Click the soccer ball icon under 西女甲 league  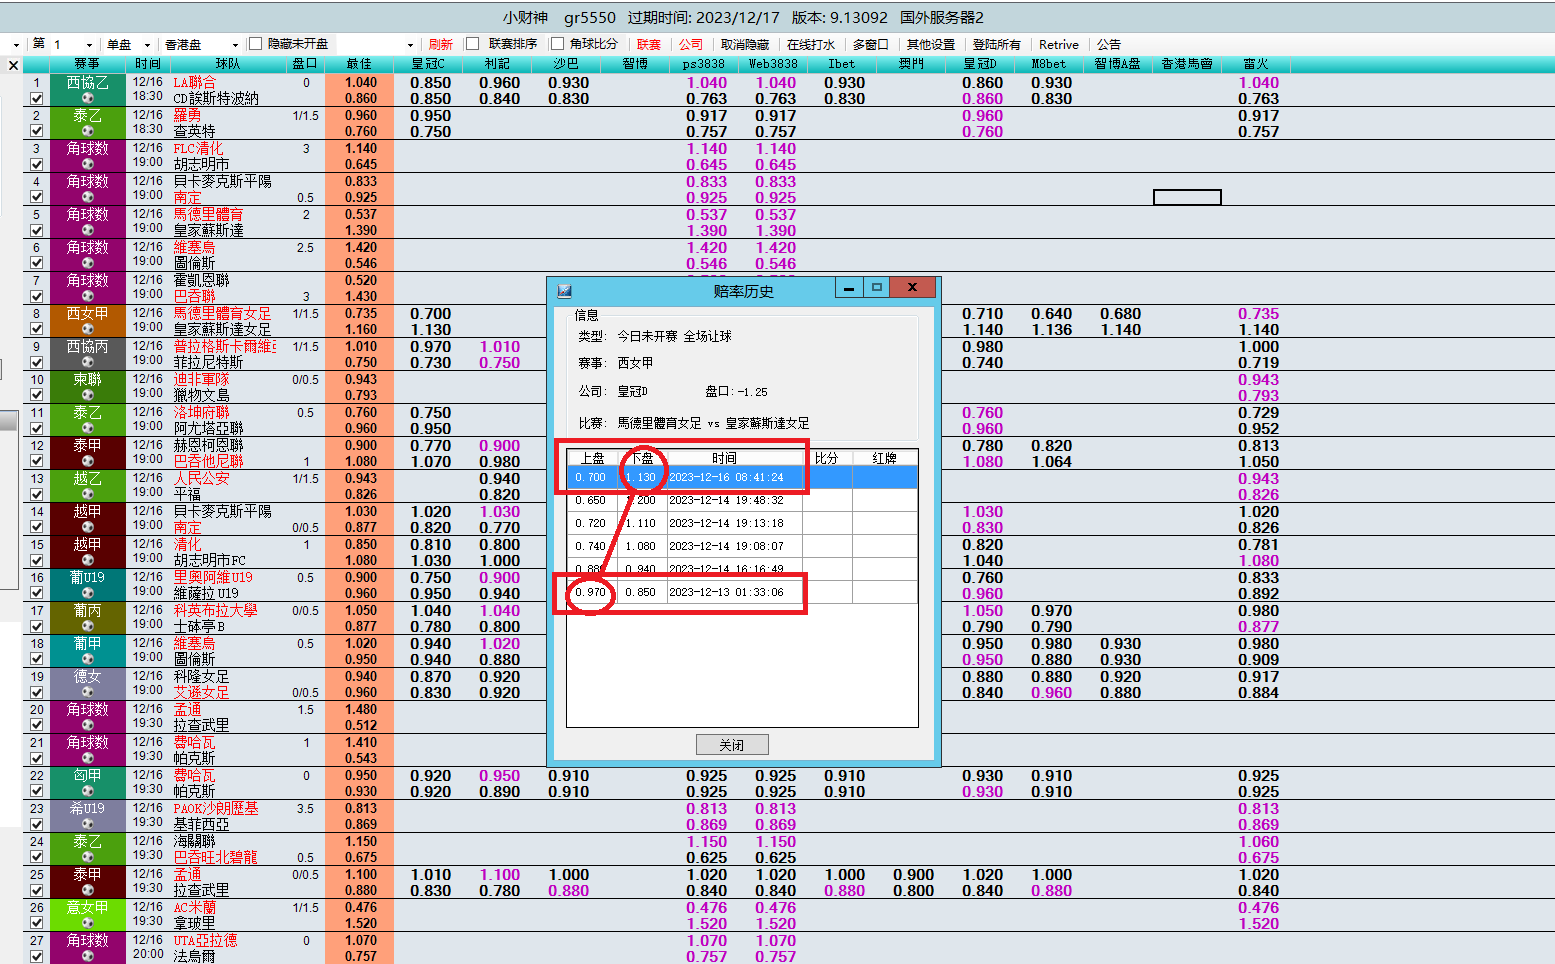pos(87,329)
